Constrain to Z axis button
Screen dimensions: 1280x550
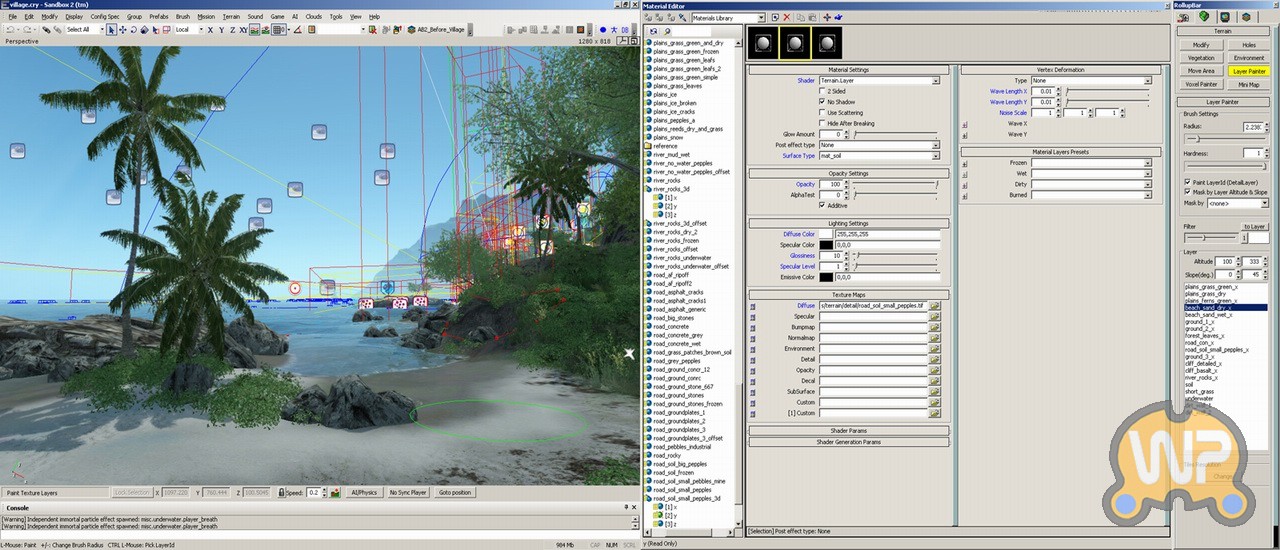232,30
